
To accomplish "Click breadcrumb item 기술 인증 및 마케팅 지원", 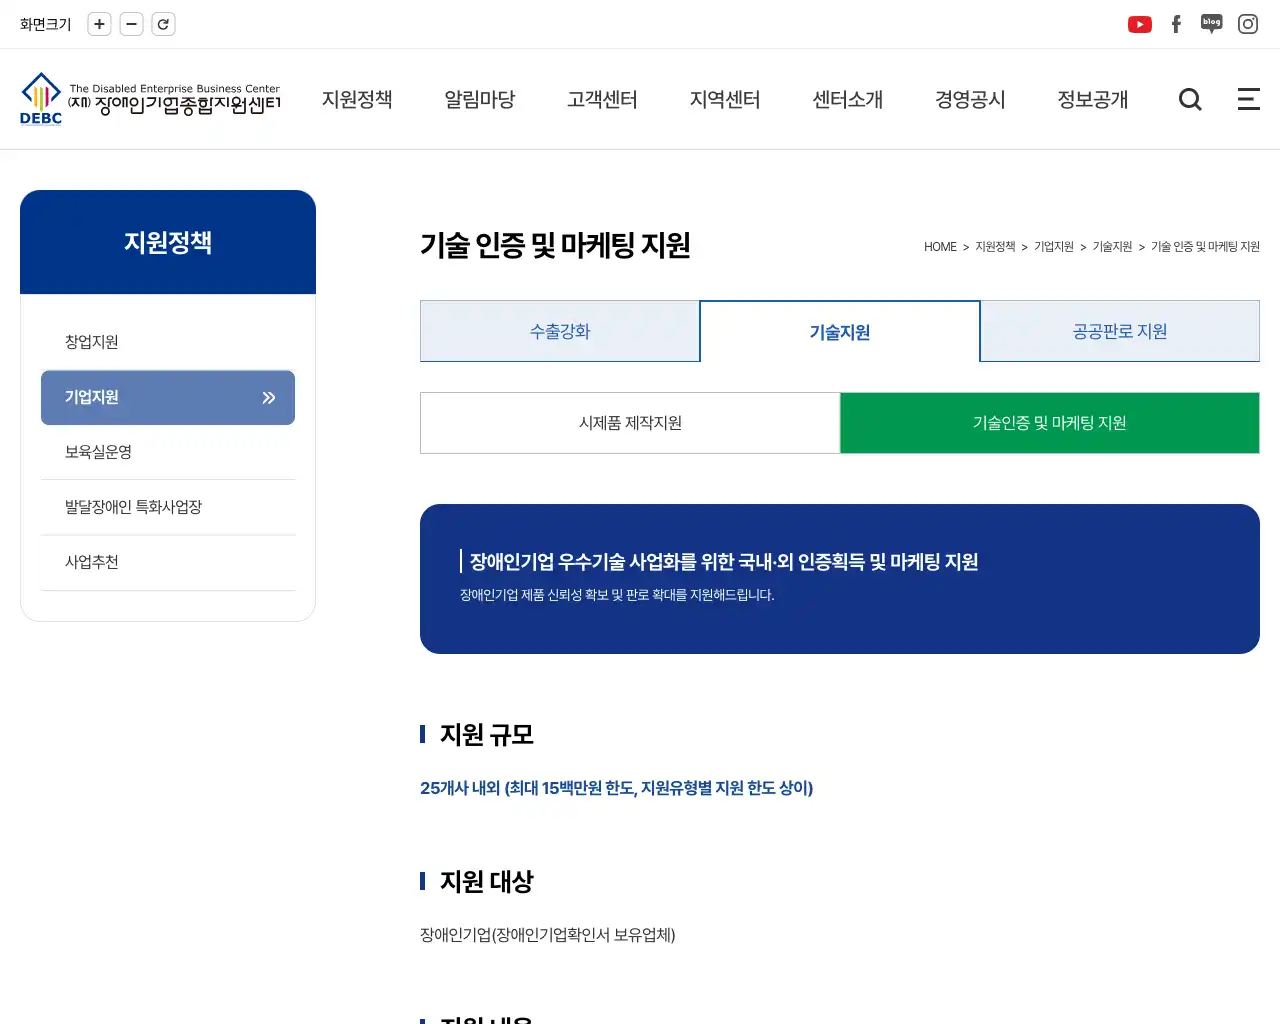I will (x=1205, y=247).
